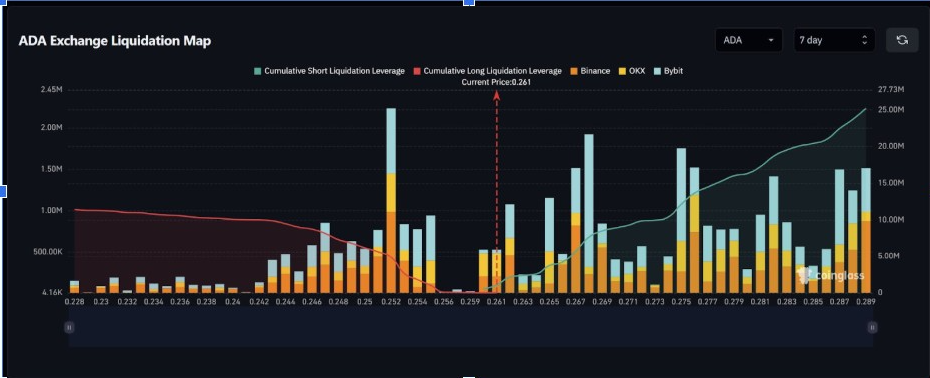
Task: Click the 4.16K left axis label
Action: [x=52, y=293]
